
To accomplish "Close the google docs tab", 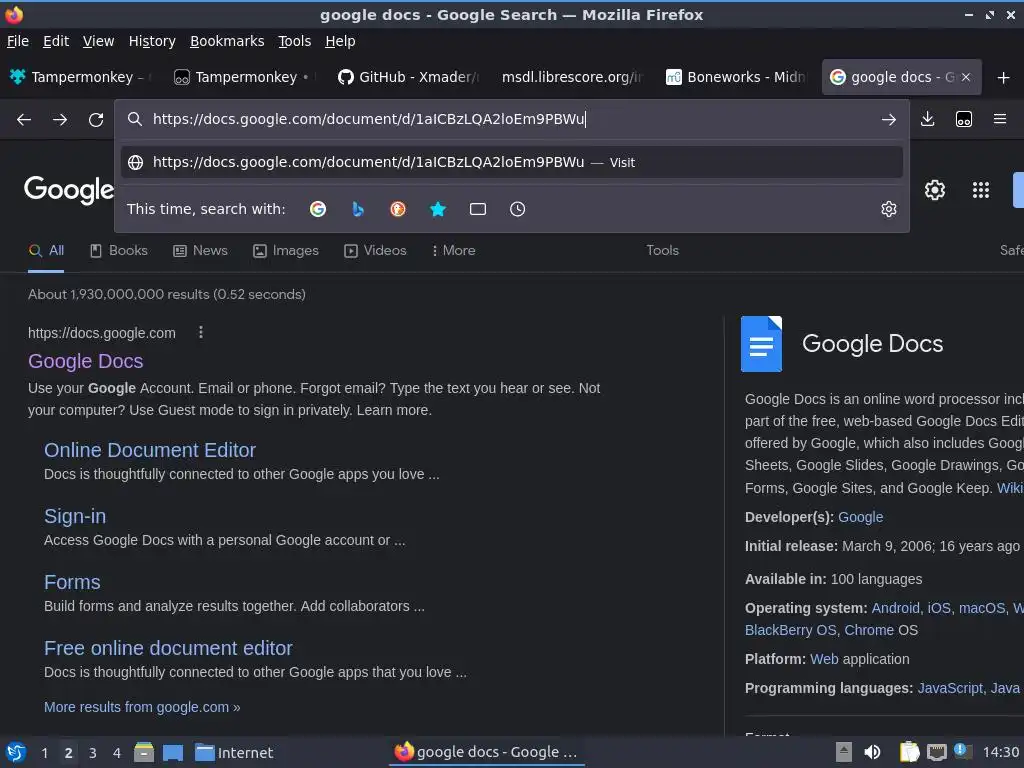I will [x=966, y=77].
